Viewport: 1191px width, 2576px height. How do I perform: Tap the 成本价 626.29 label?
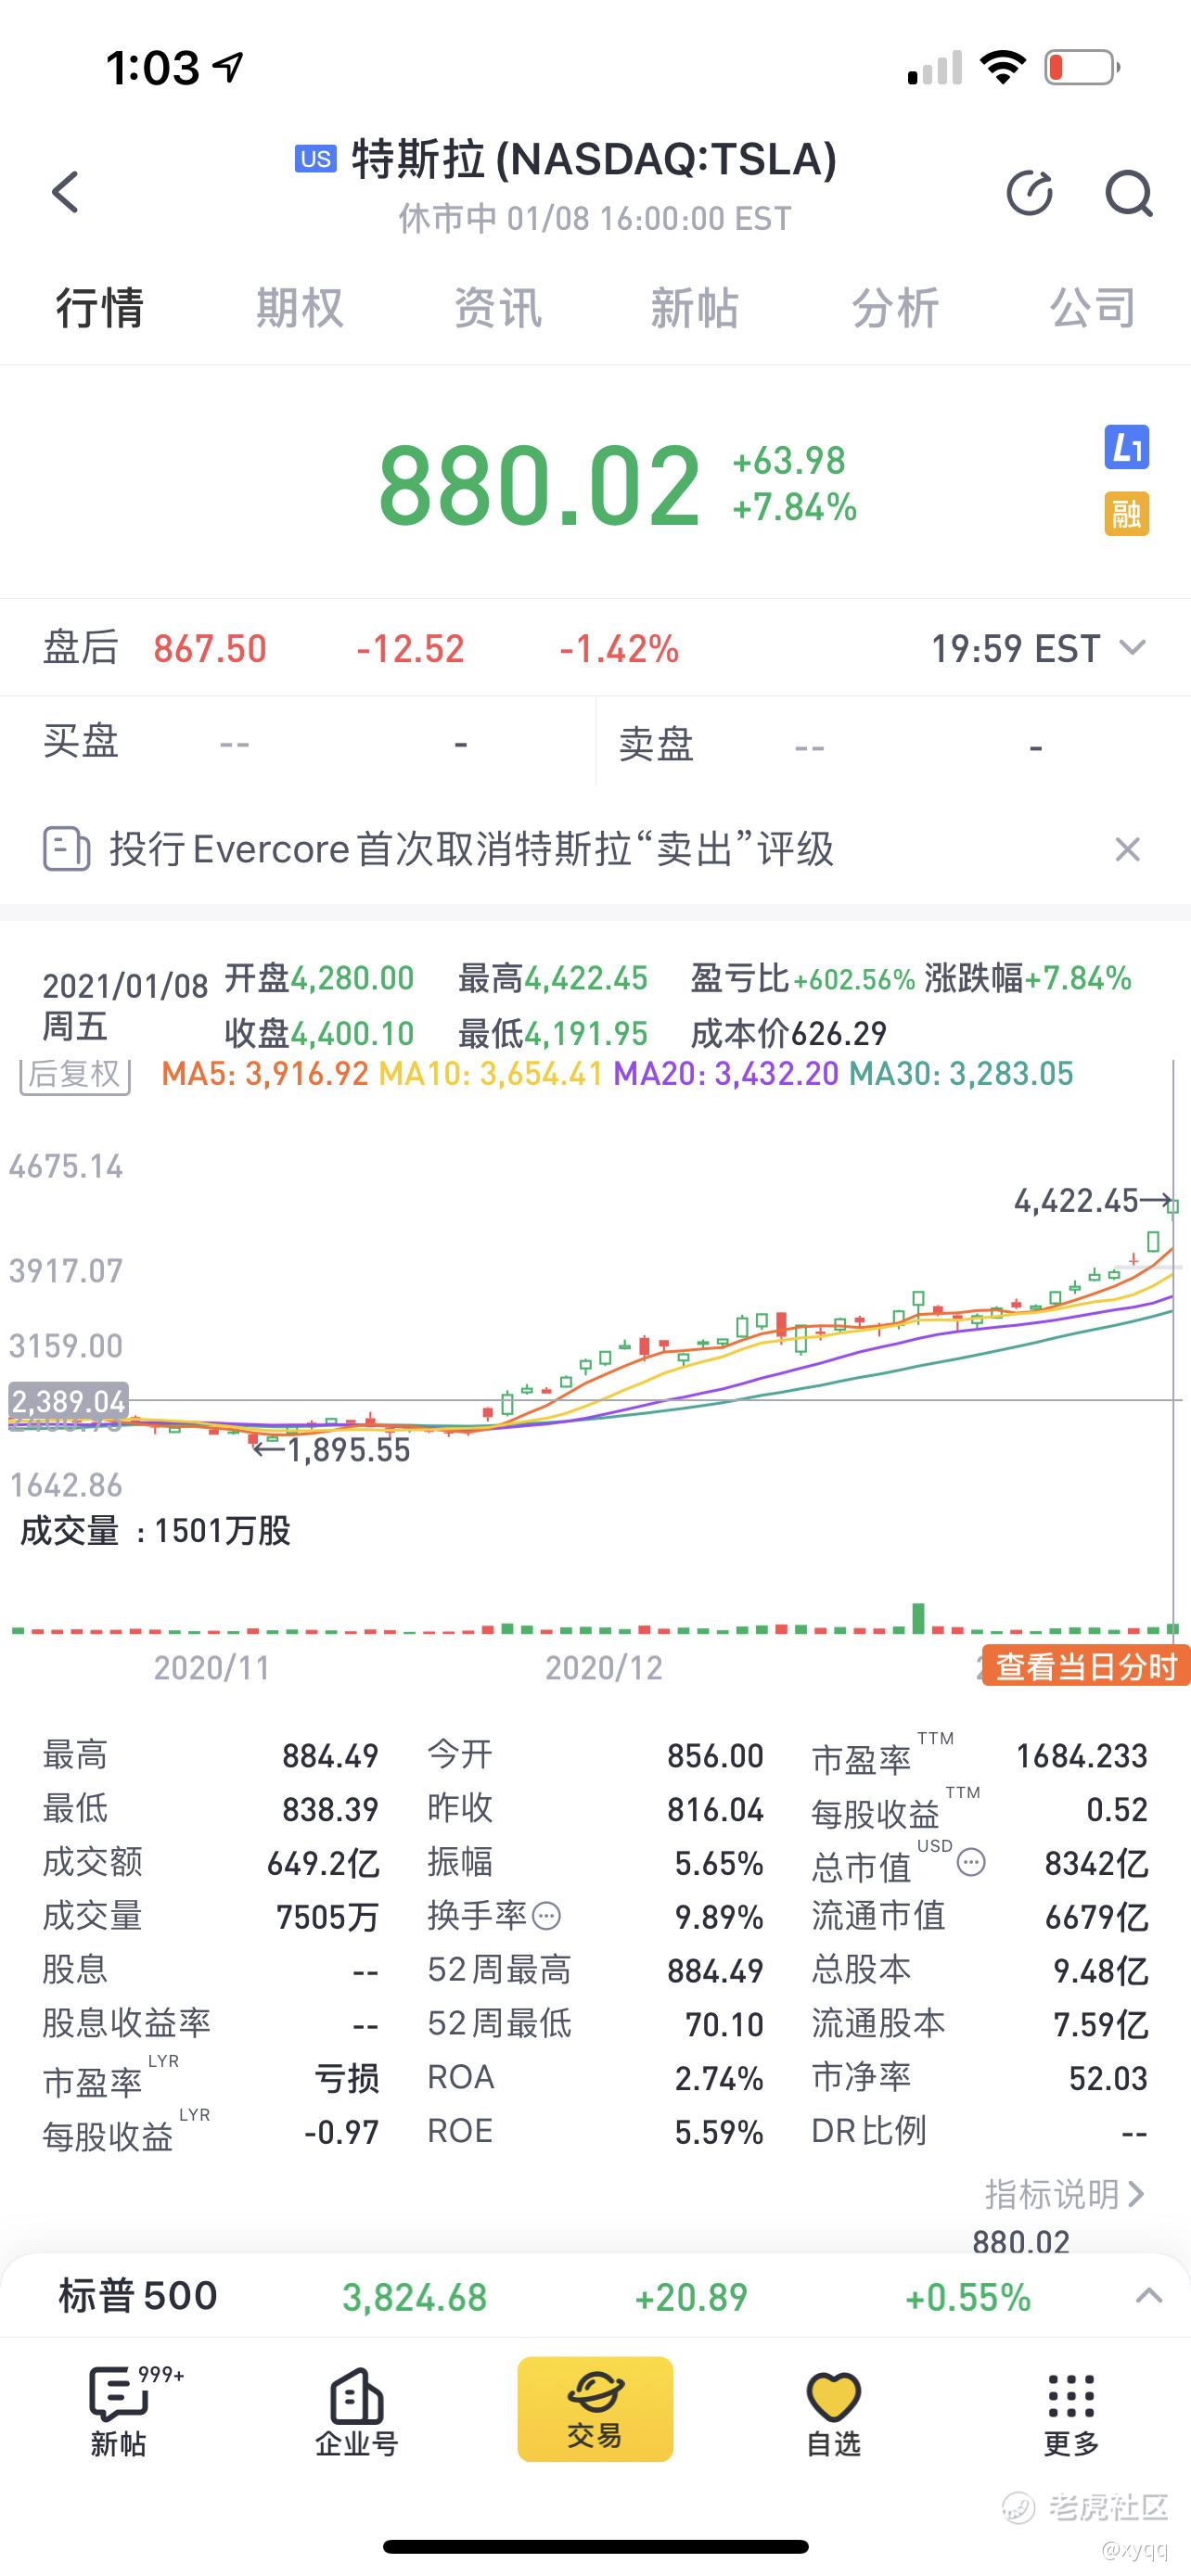click(789, 1033)
